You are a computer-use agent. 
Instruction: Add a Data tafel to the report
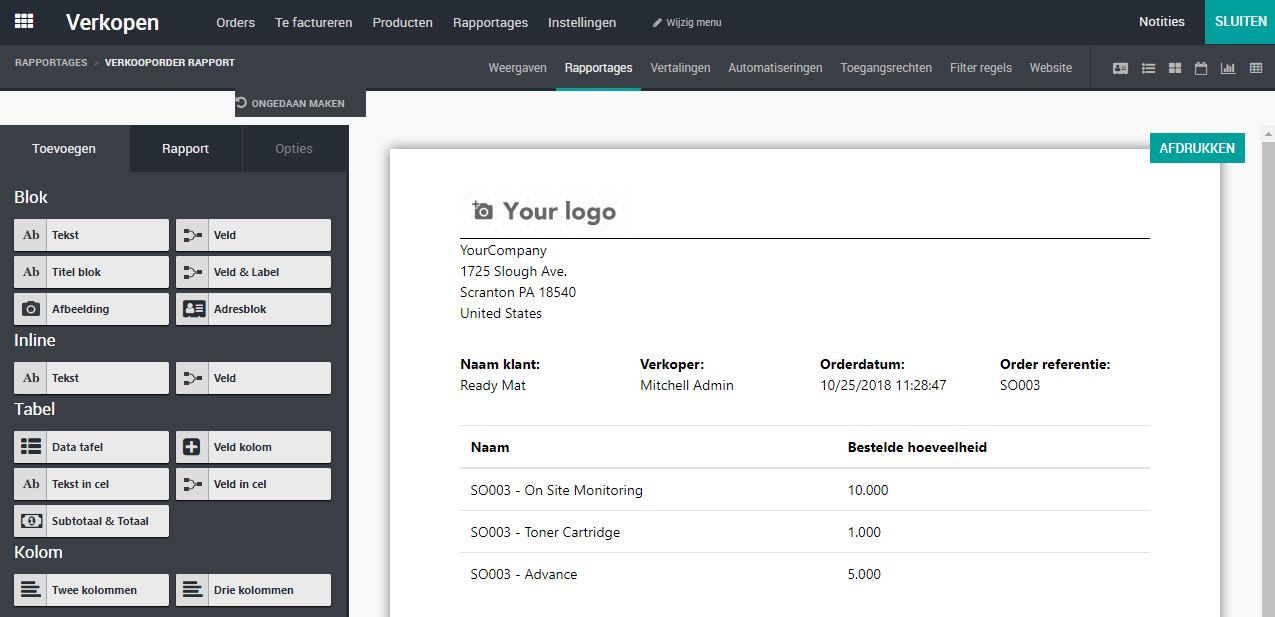coord(90,446)
